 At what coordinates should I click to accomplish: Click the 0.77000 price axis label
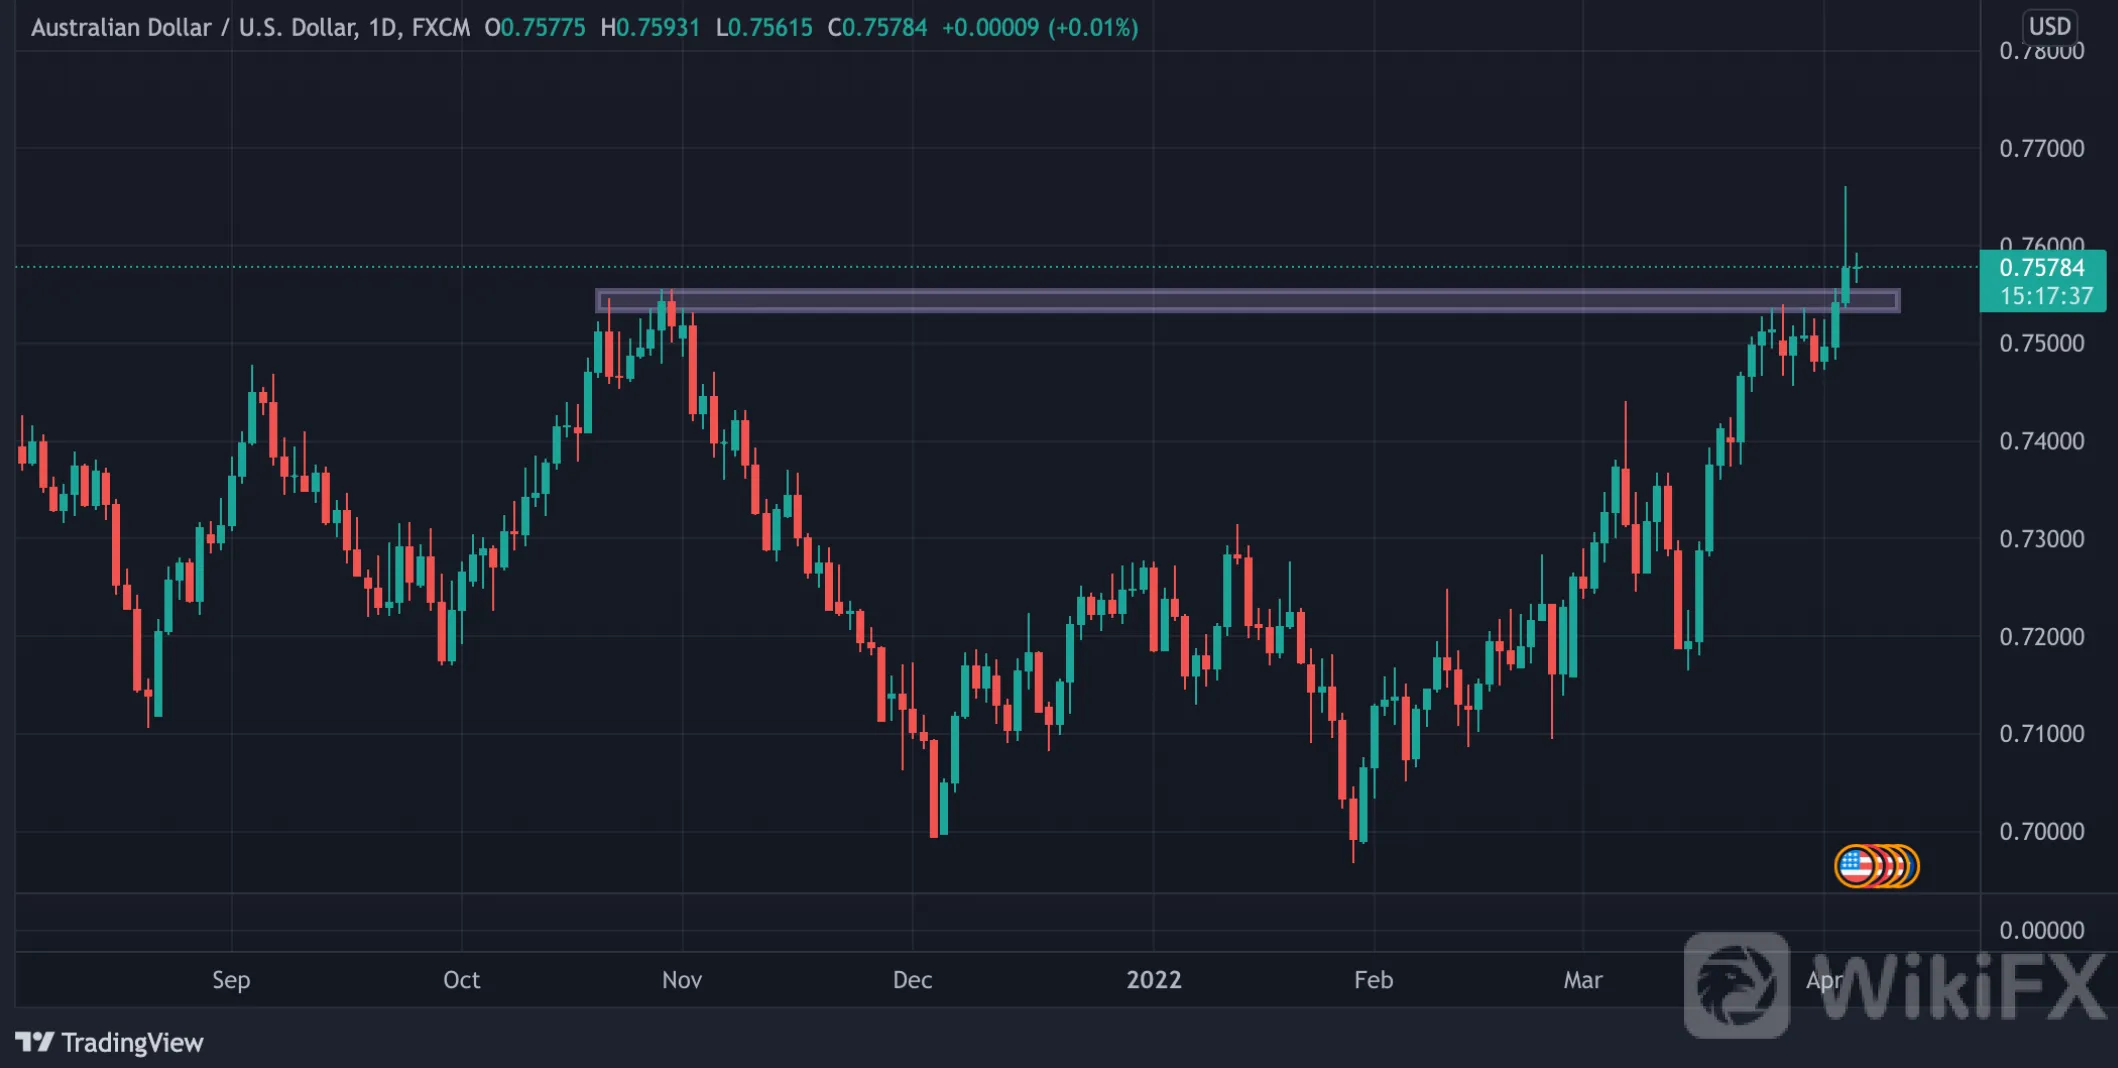[2042, 149]
